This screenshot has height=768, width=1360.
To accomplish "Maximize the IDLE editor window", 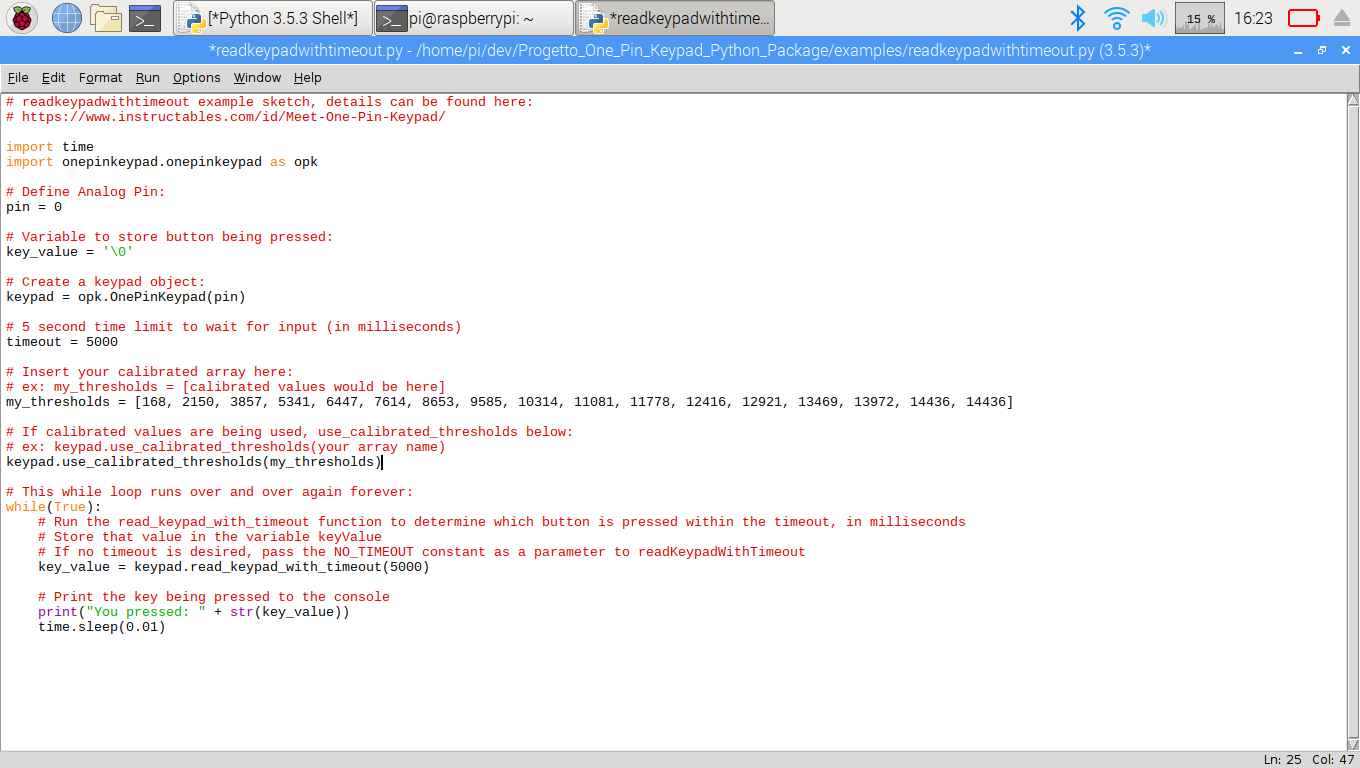I will click(x=1321, y=50).
